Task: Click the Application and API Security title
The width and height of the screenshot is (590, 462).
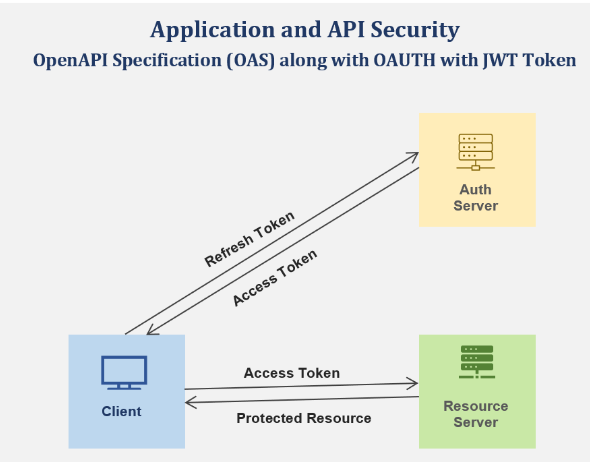Action: tap(305, 30)
